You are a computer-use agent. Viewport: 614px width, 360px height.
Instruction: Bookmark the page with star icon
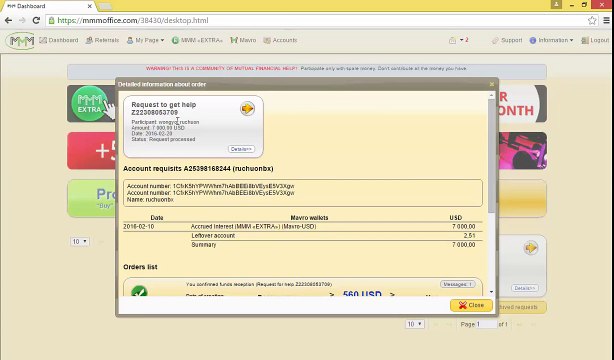pyautogui.click(x=592, y=20)
